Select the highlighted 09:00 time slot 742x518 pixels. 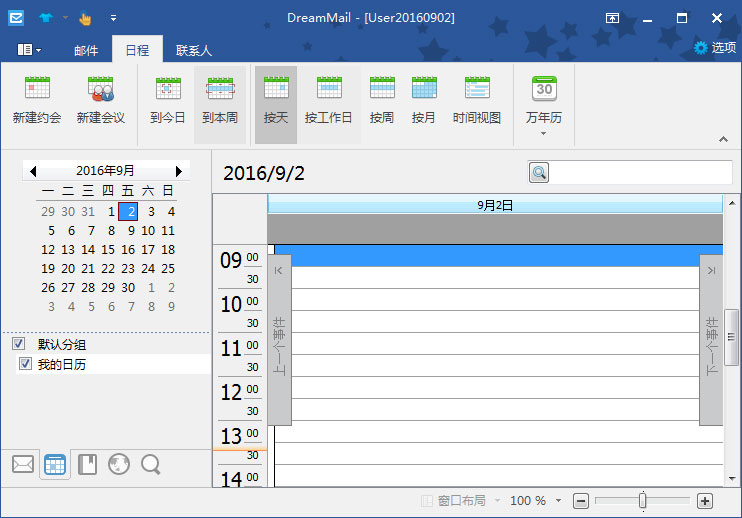(498, 255)
